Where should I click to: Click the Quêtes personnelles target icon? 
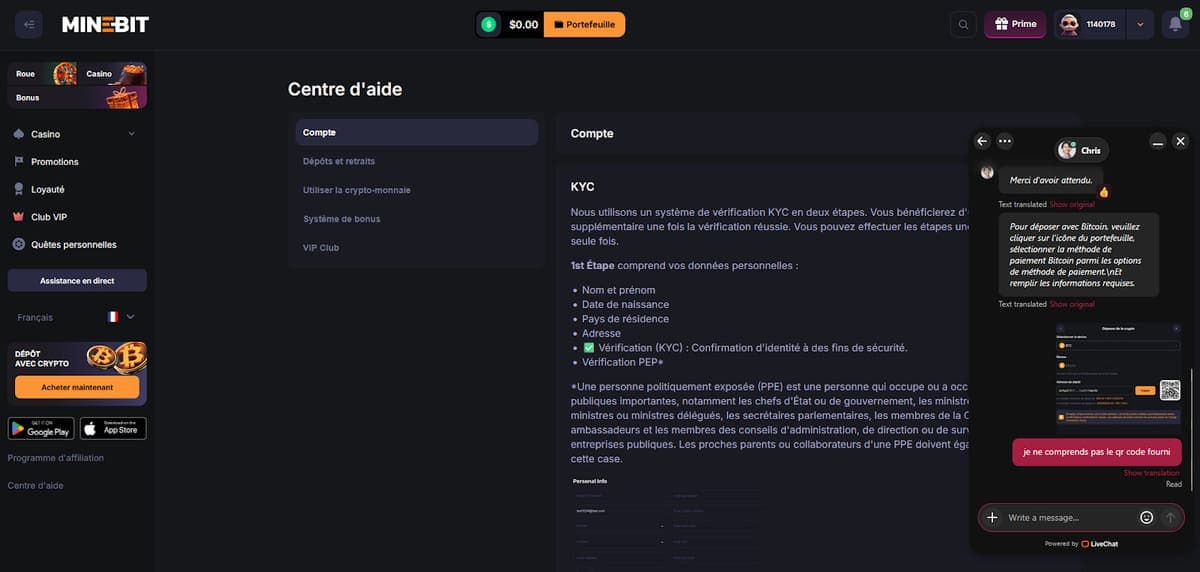tap(19, 244)
